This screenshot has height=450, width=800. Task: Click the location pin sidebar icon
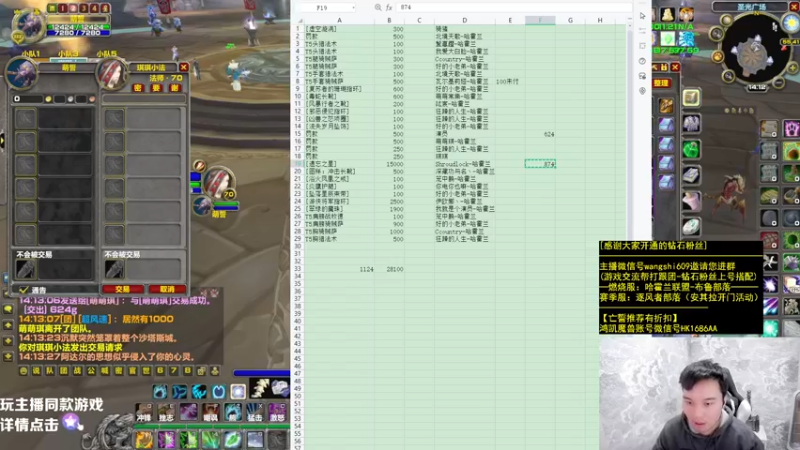pyautogui.click(x=642, y=91)
